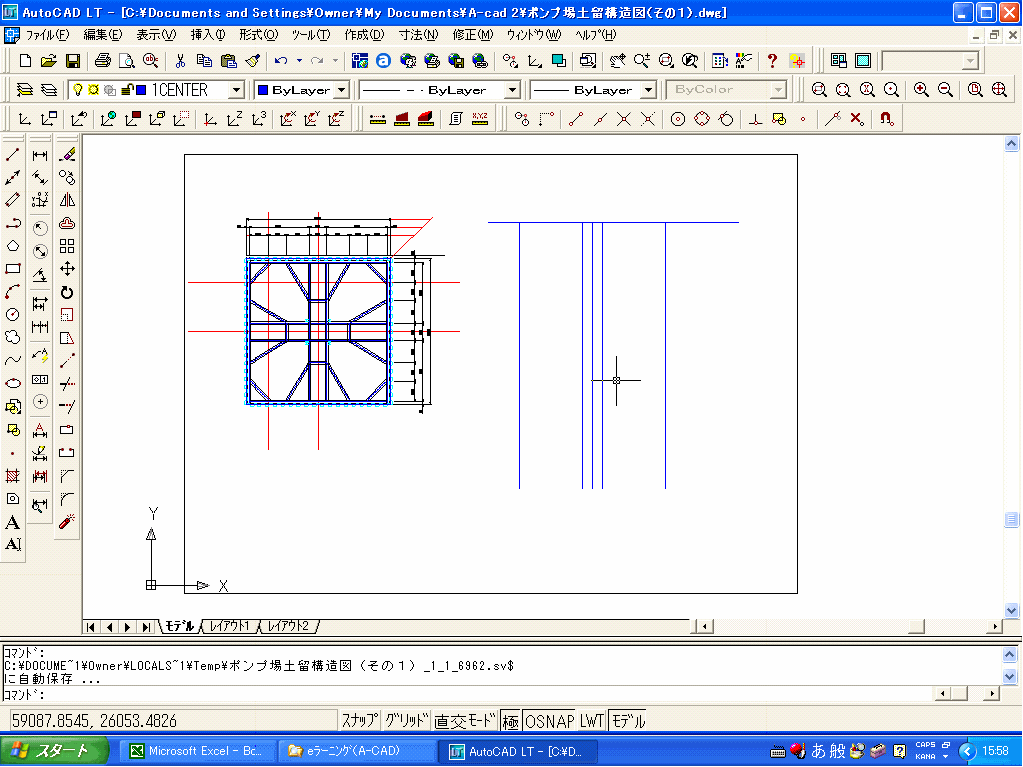Toggle LWT lineweight display
Viewport: 1023px width, 767px height.
tap(592, 721)
